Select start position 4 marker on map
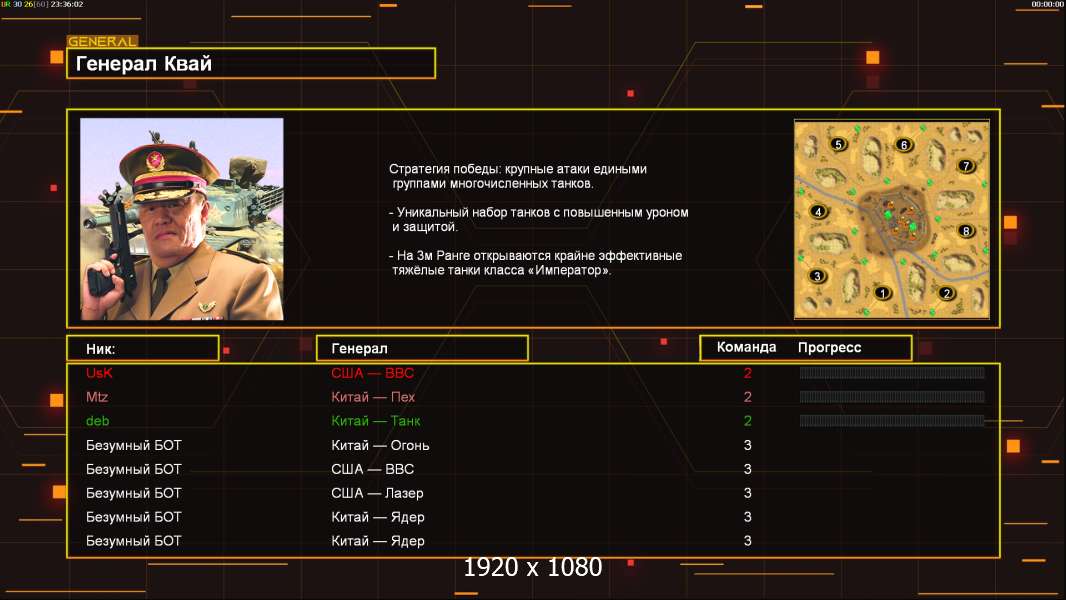This screenshot has width=1066, height=600. point(819,211)
